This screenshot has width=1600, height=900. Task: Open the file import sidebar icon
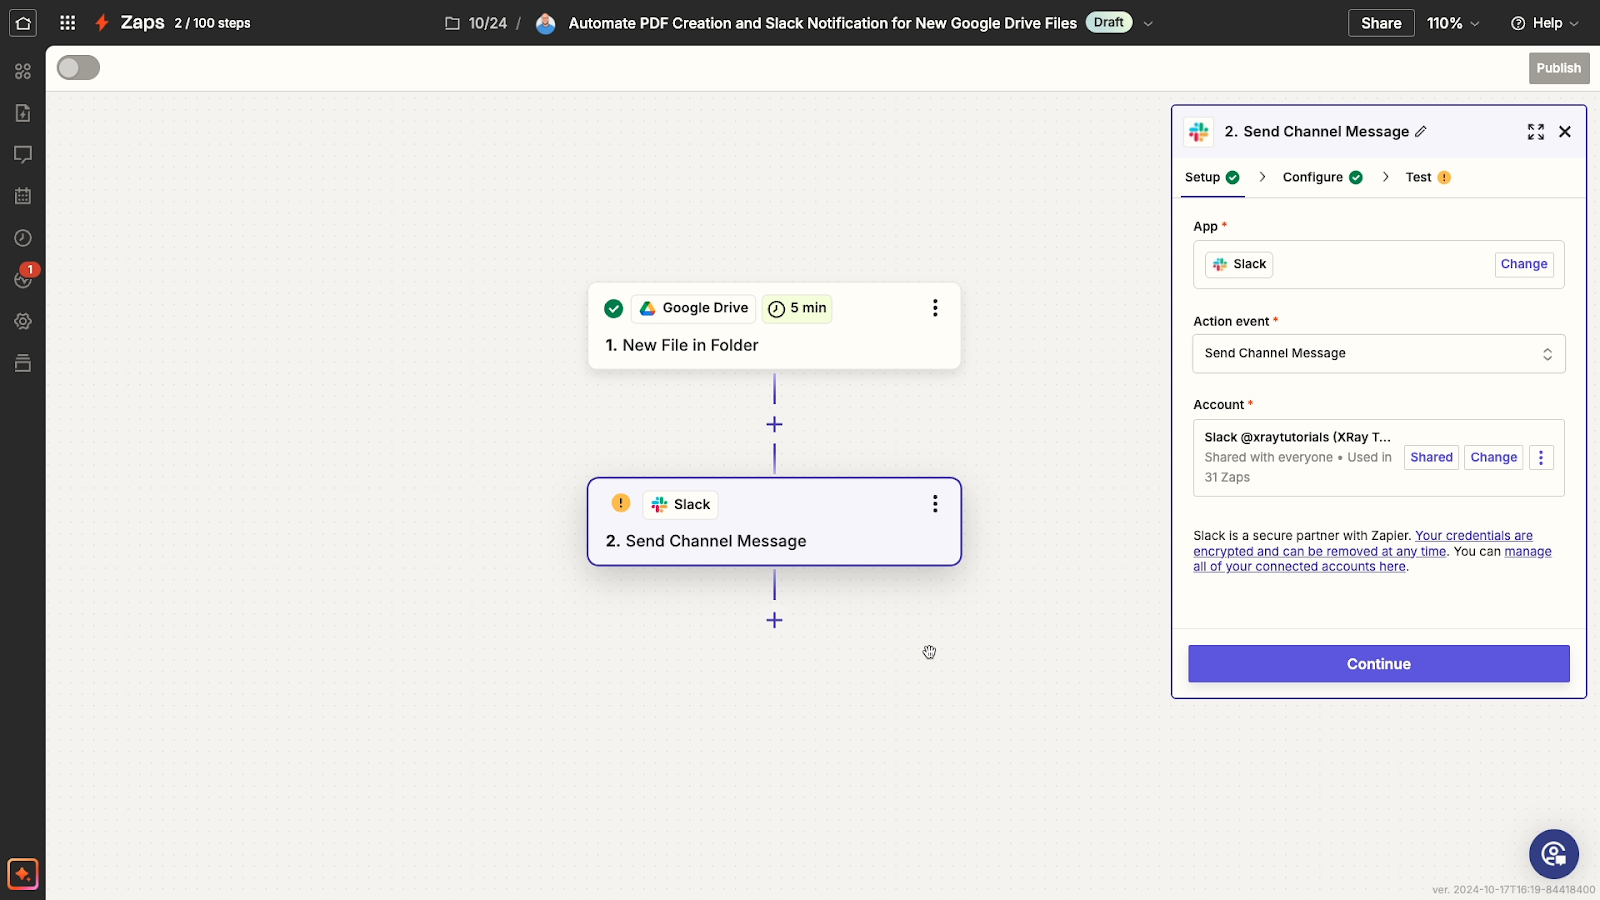[x=23, y=113]
